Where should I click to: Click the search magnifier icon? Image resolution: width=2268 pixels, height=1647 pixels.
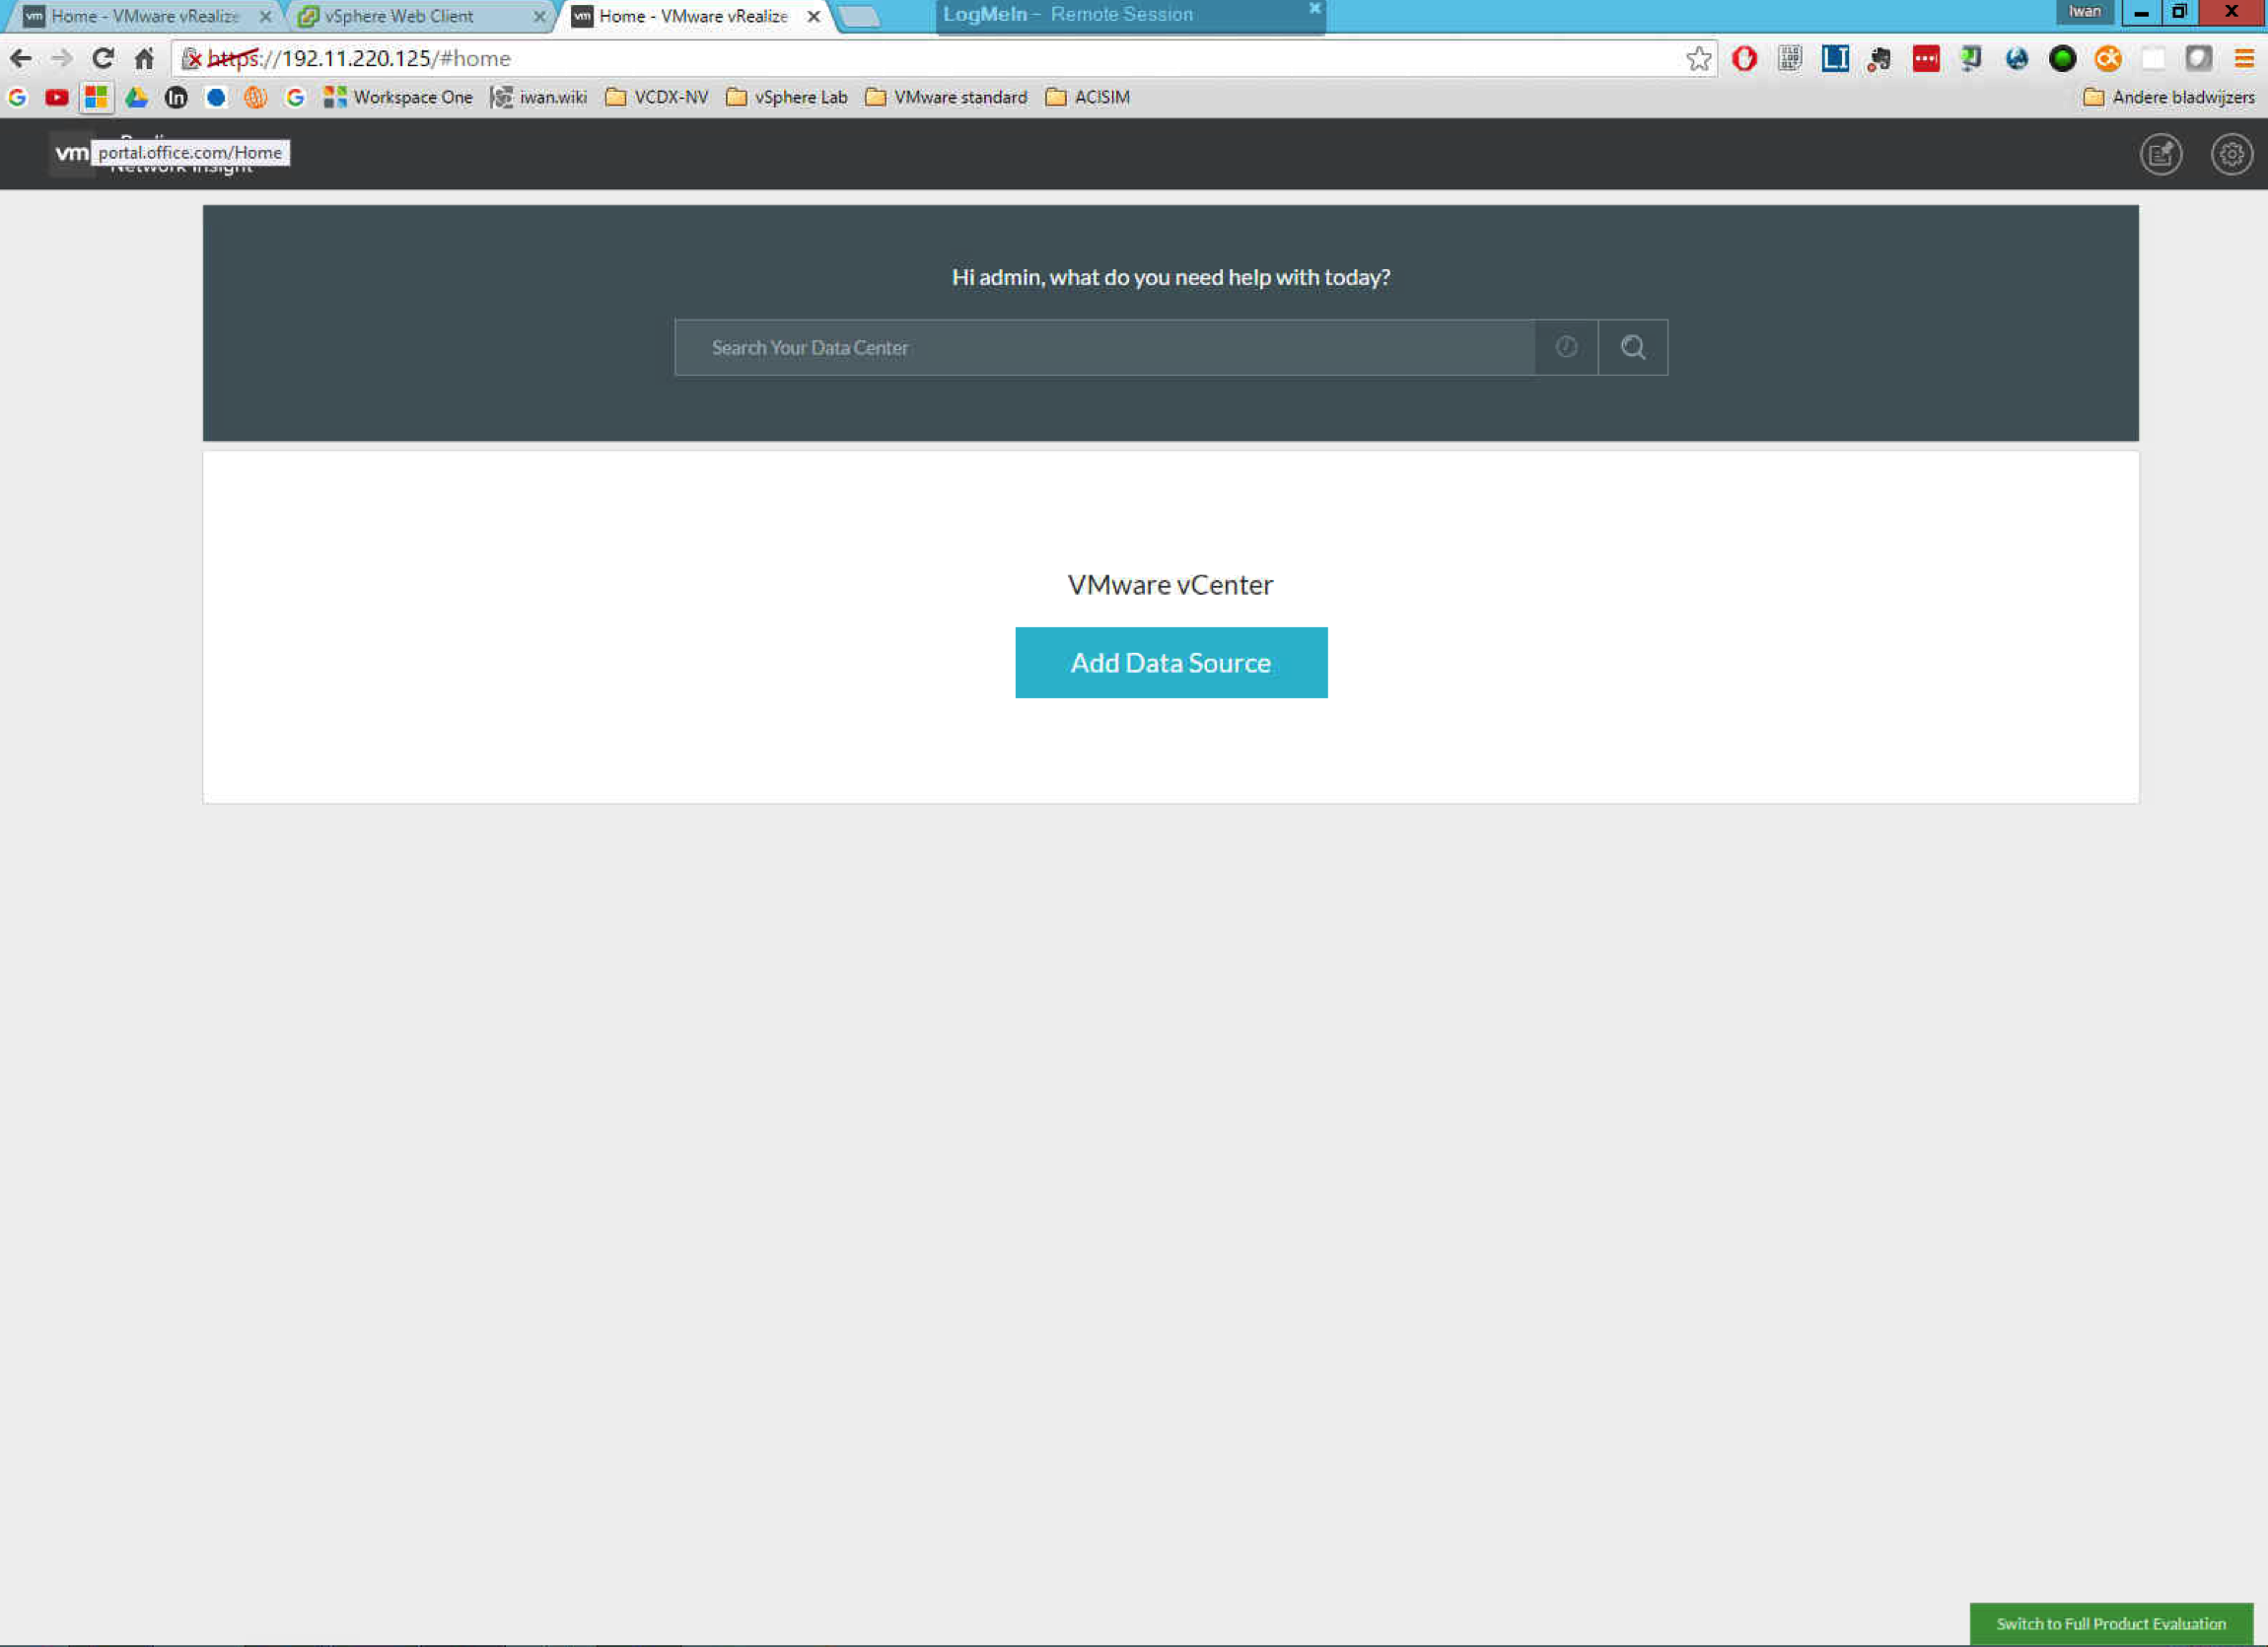[x=1632, y=347]
